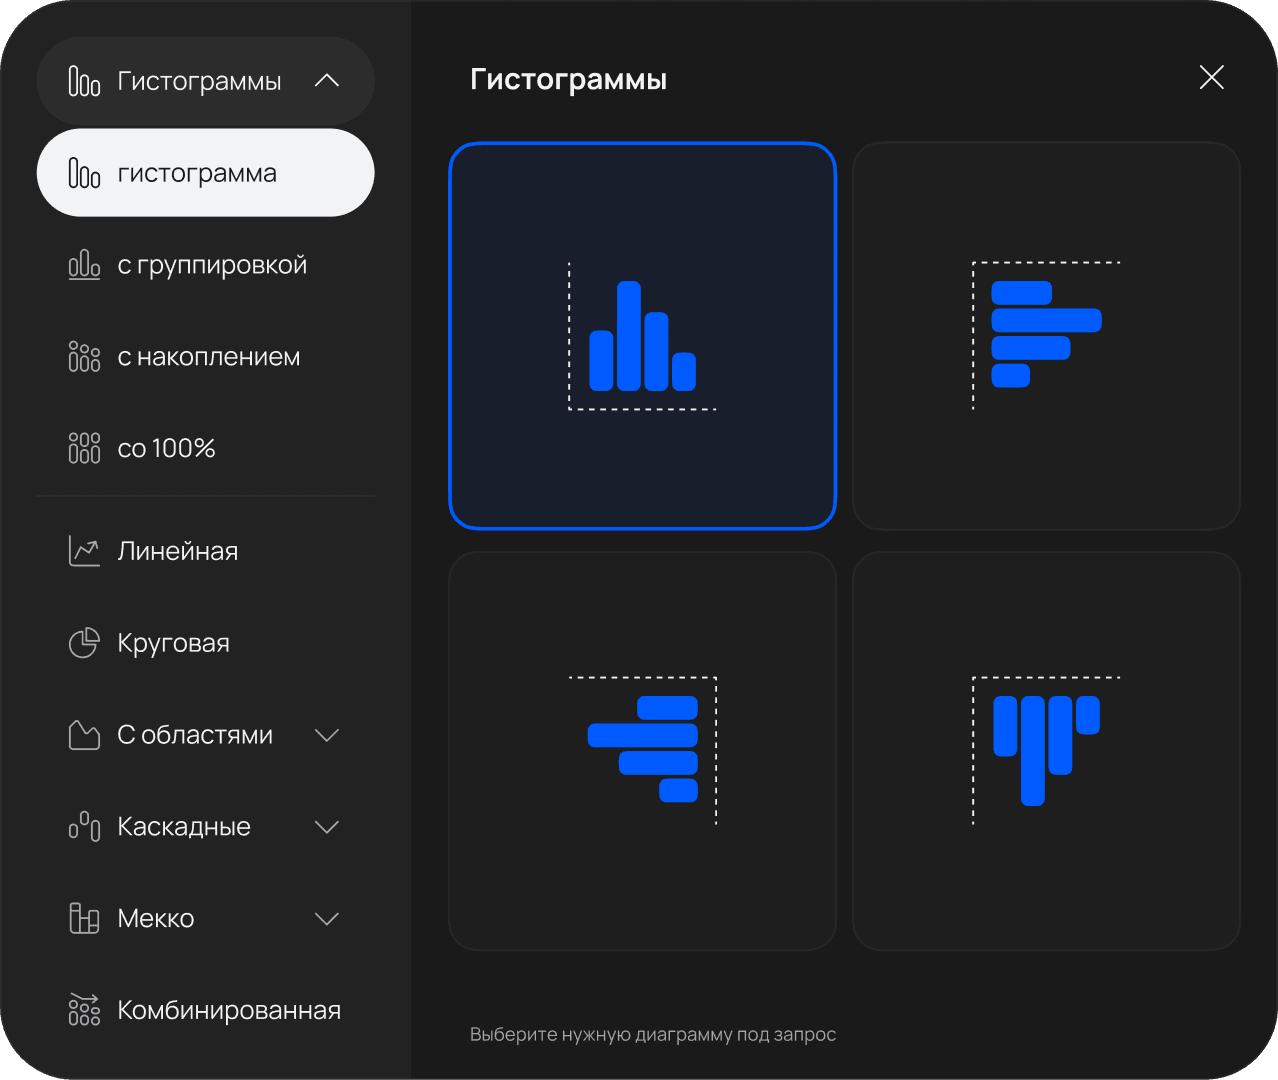Click the Комбинированная combined chart icon
The image size is (1278, 1080).
(x=84, y=1010)
